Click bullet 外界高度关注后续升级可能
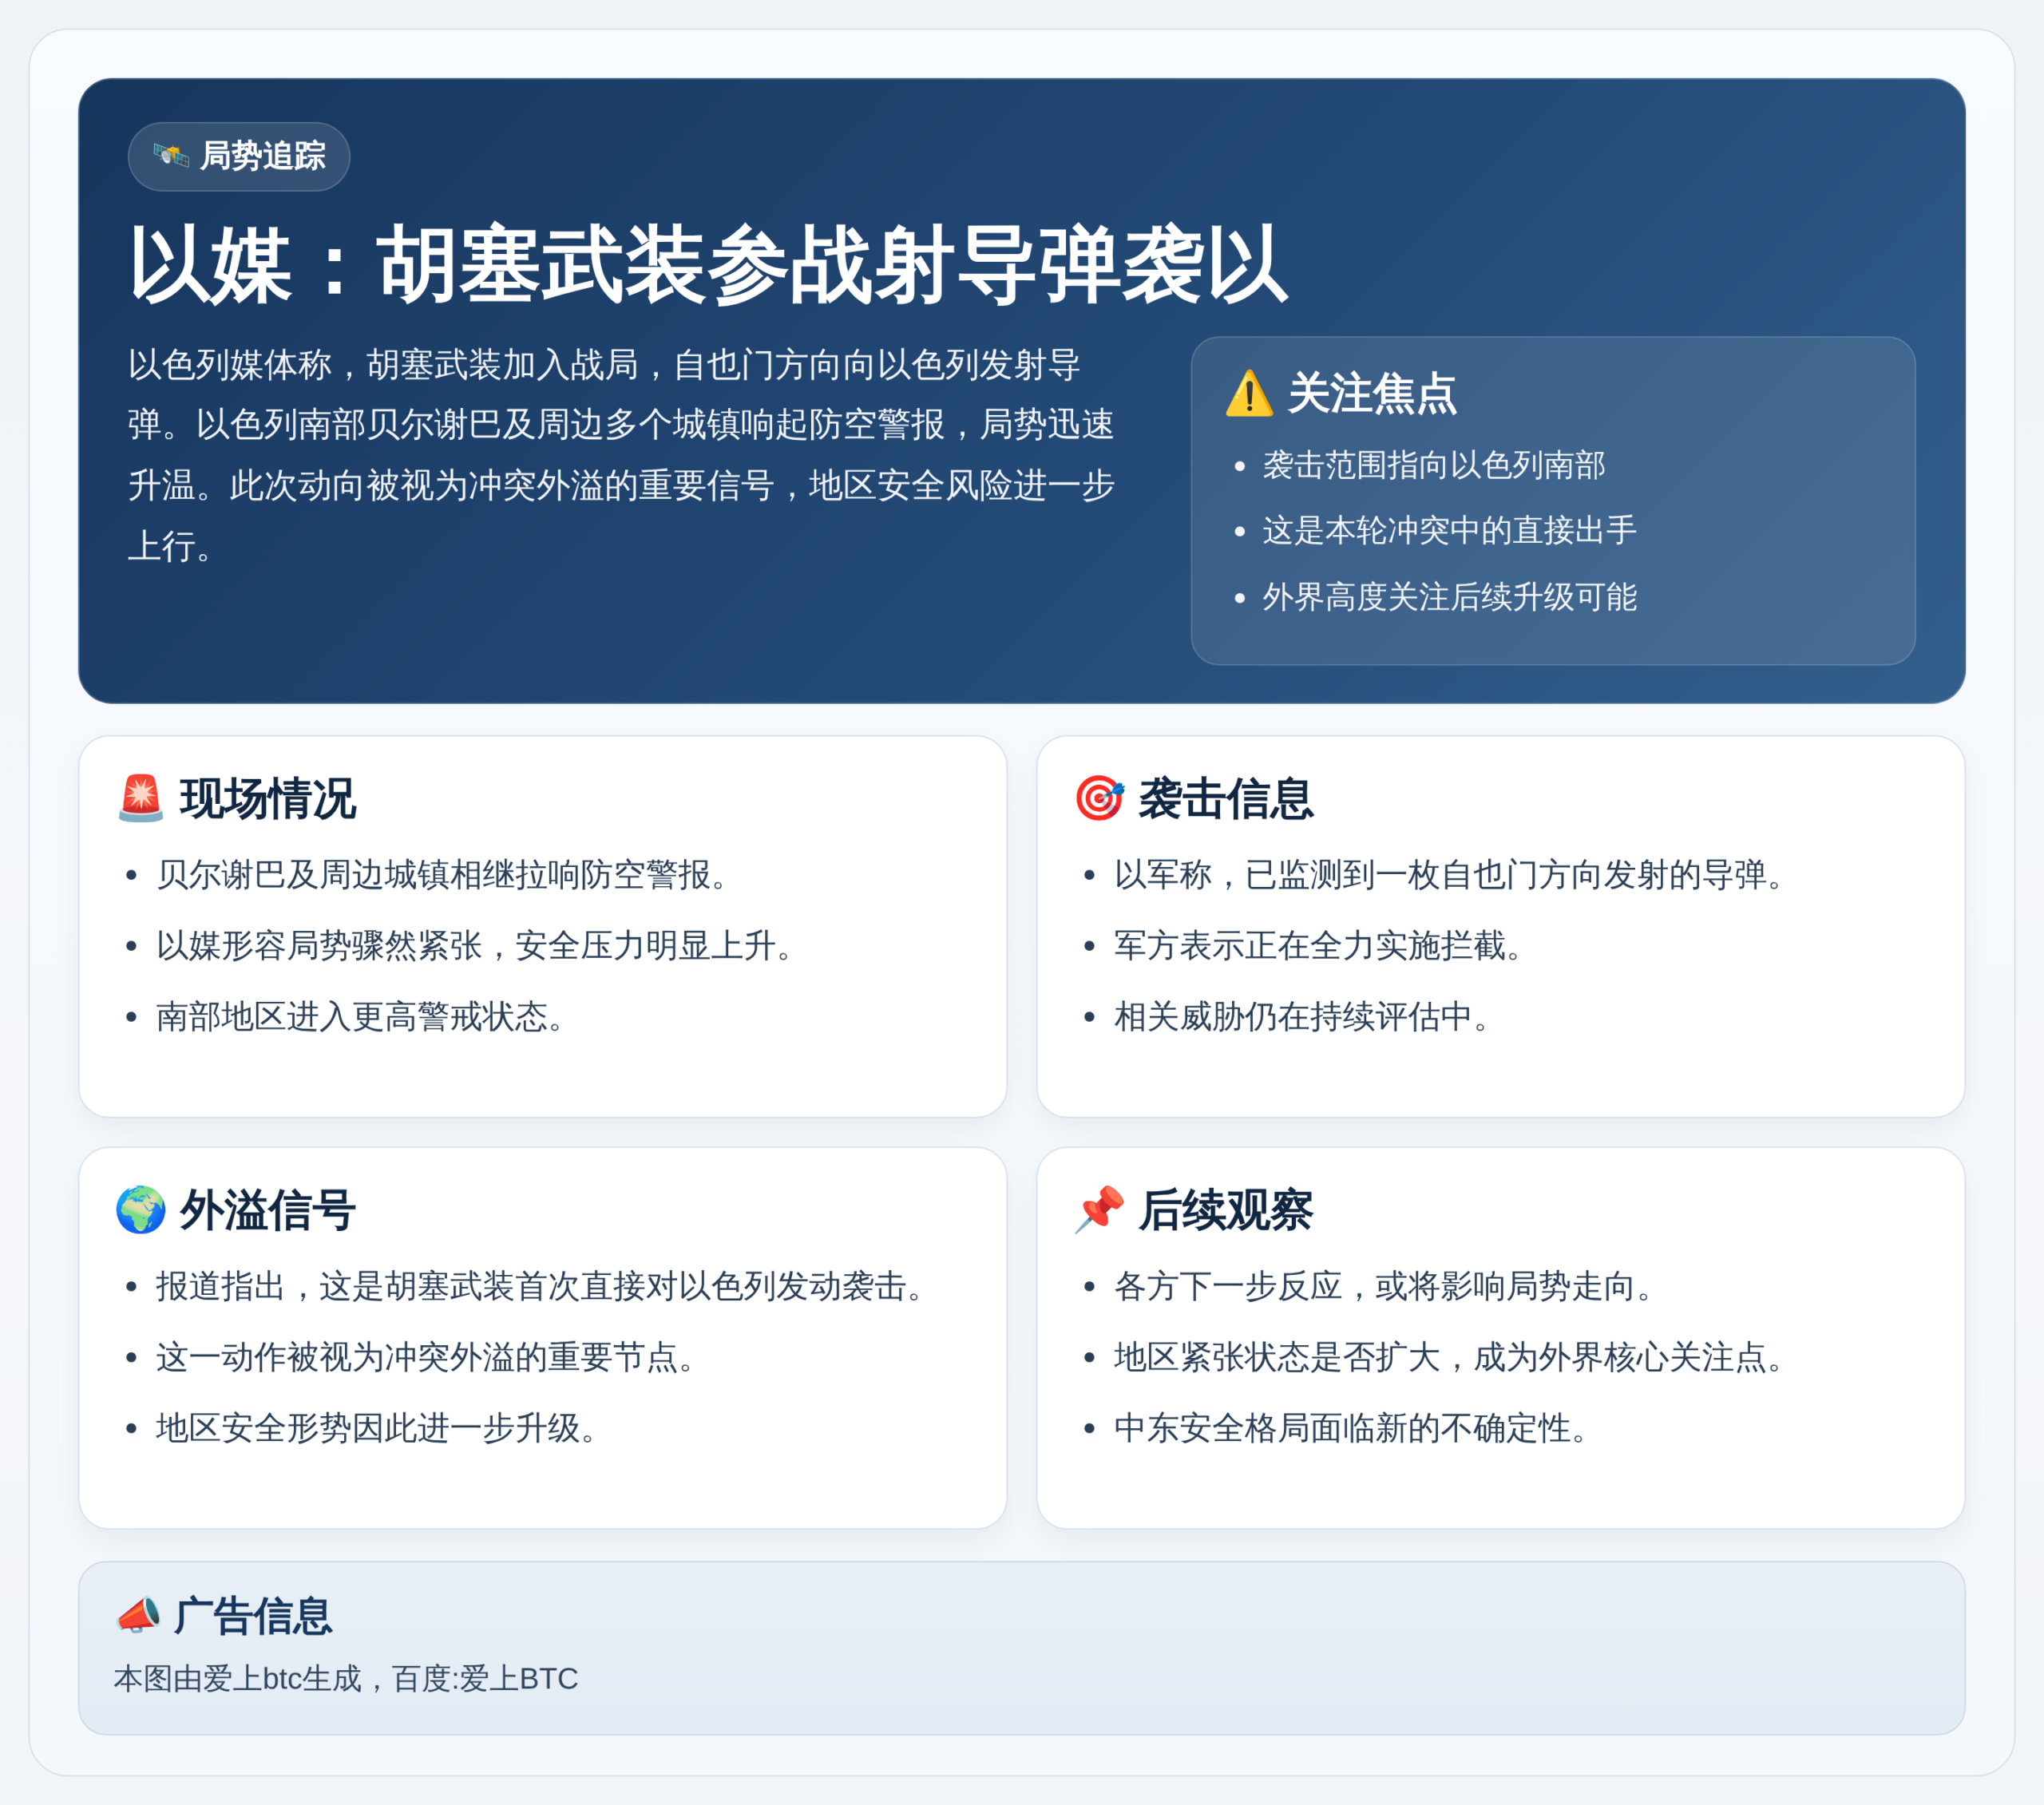The width and height of the screenshot is (2044, 1805). point(1449,597)
